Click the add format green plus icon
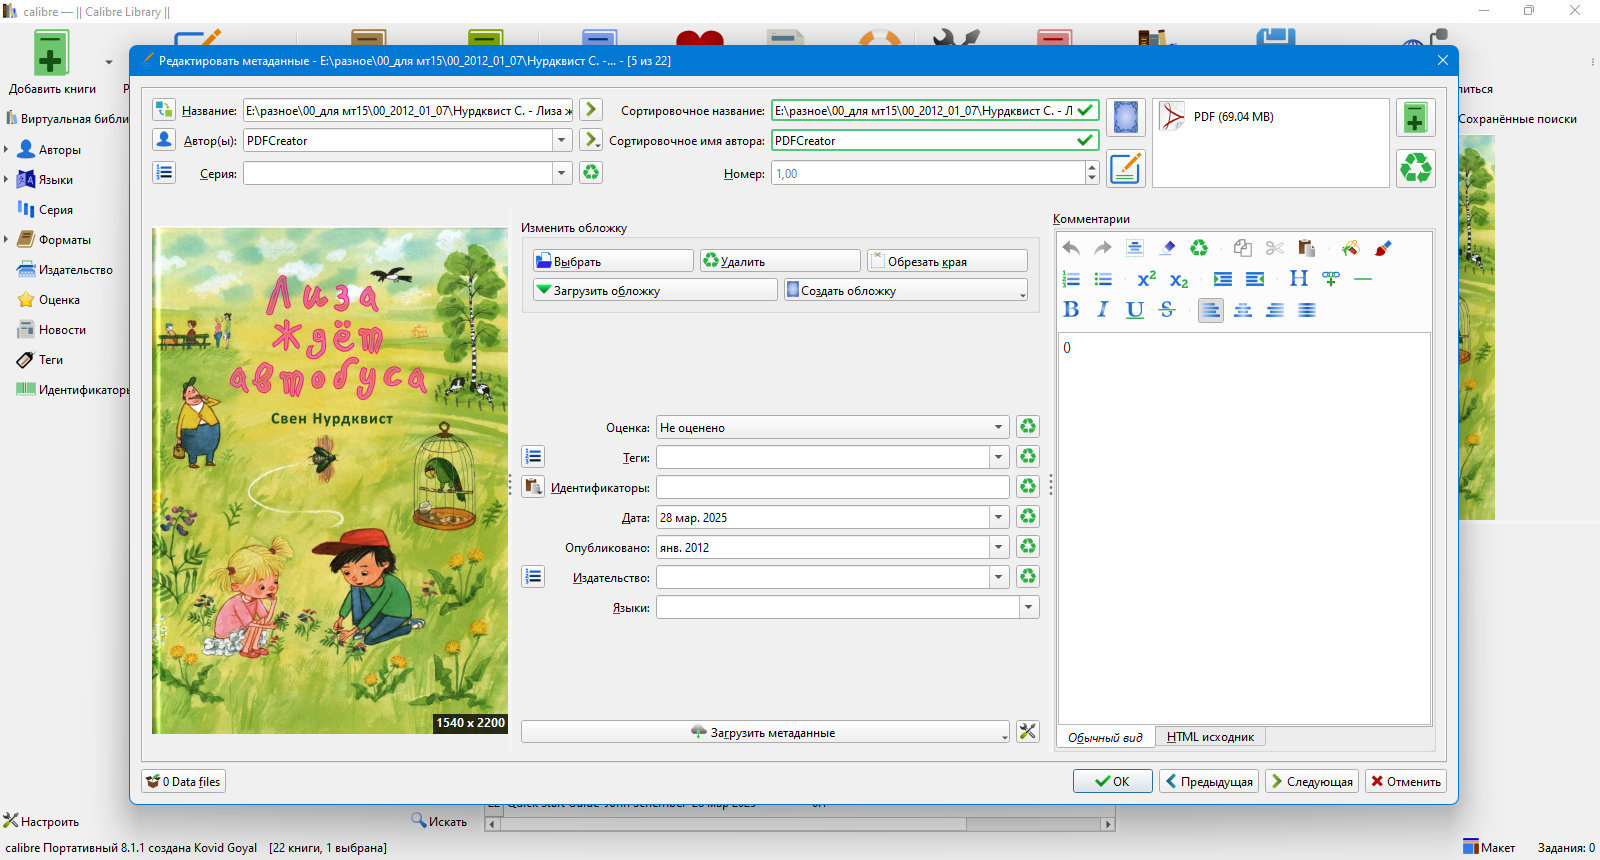This screenshot has height=860, width=1600. coord(1415,118)
